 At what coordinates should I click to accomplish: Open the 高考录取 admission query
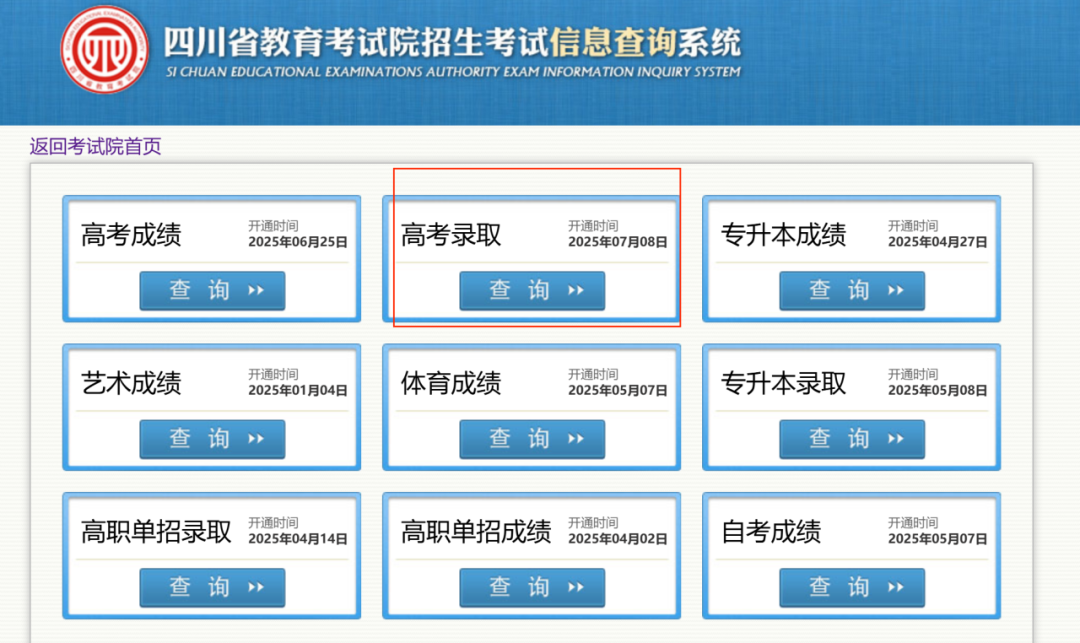coord(532,290)
